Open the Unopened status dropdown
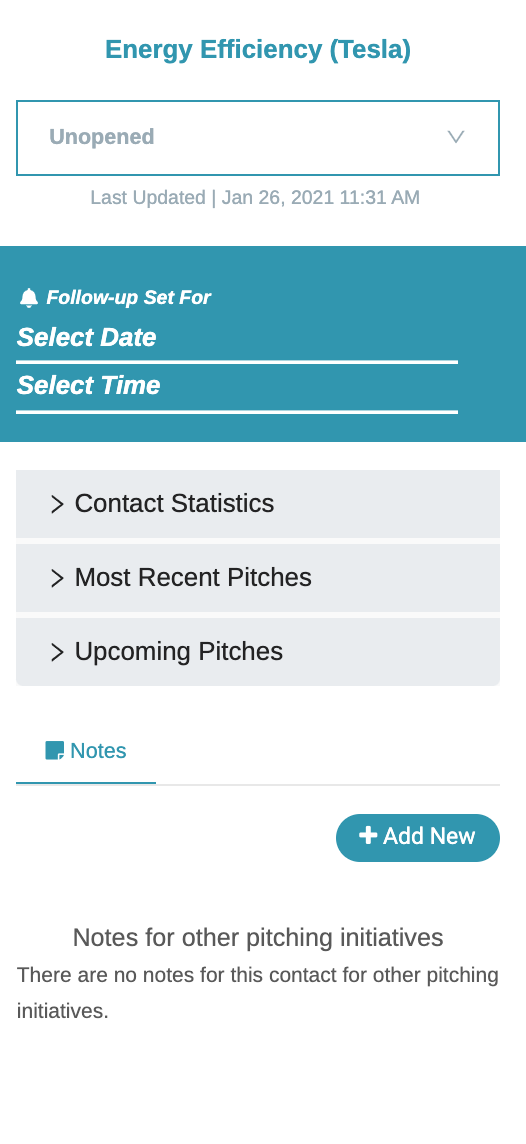This screenshot has height=1144, width=526. 258,138
